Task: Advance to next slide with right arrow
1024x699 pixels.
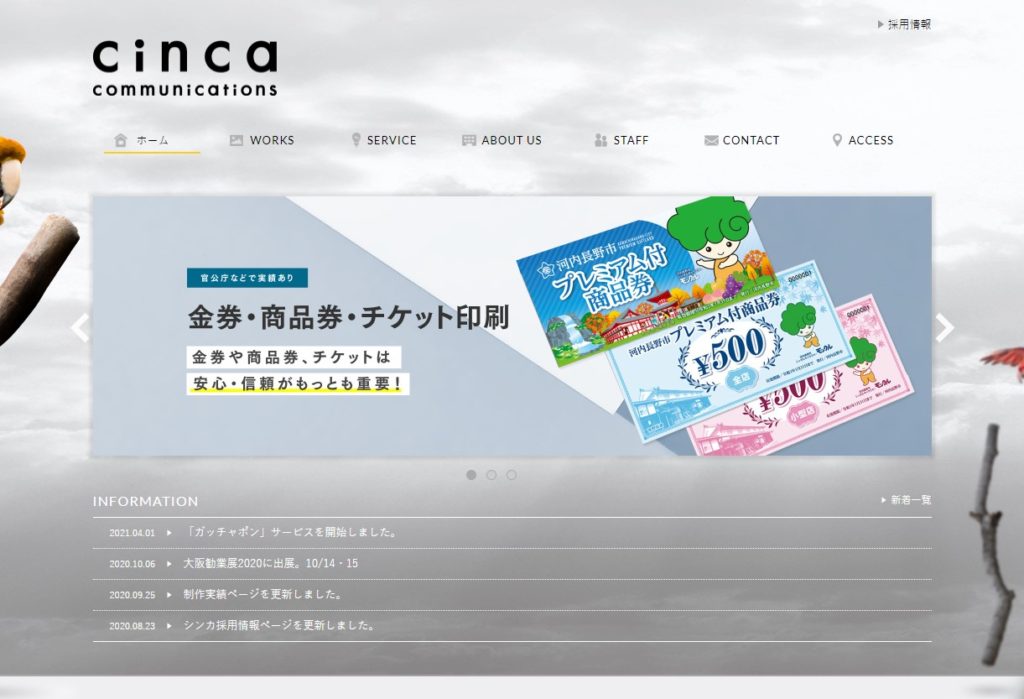Action: pyautogui.click(x=944, y=328)
